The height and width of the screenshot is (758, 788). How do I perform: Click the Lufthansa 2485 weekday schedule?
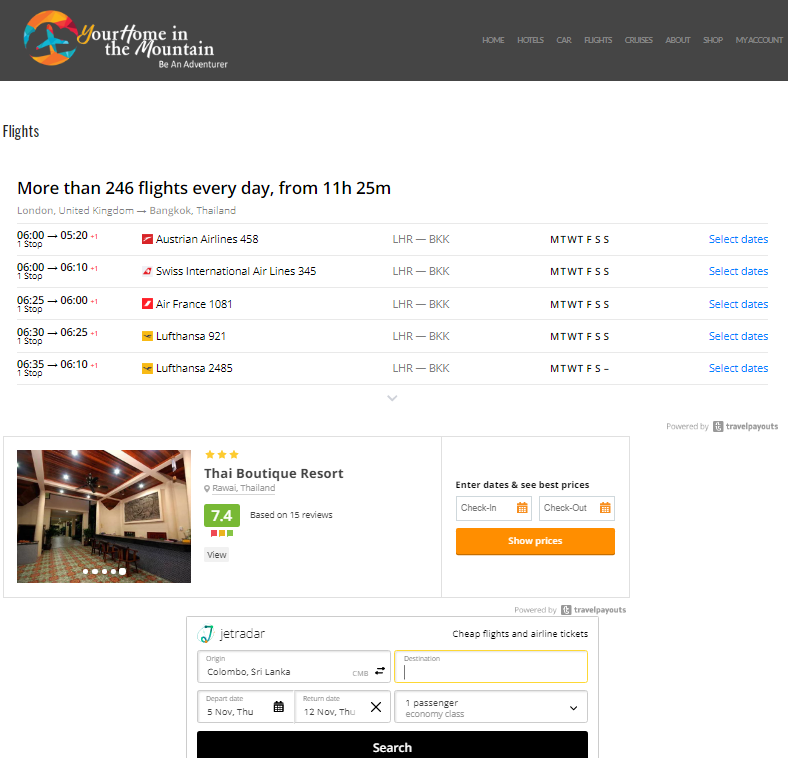pos(579,368)
